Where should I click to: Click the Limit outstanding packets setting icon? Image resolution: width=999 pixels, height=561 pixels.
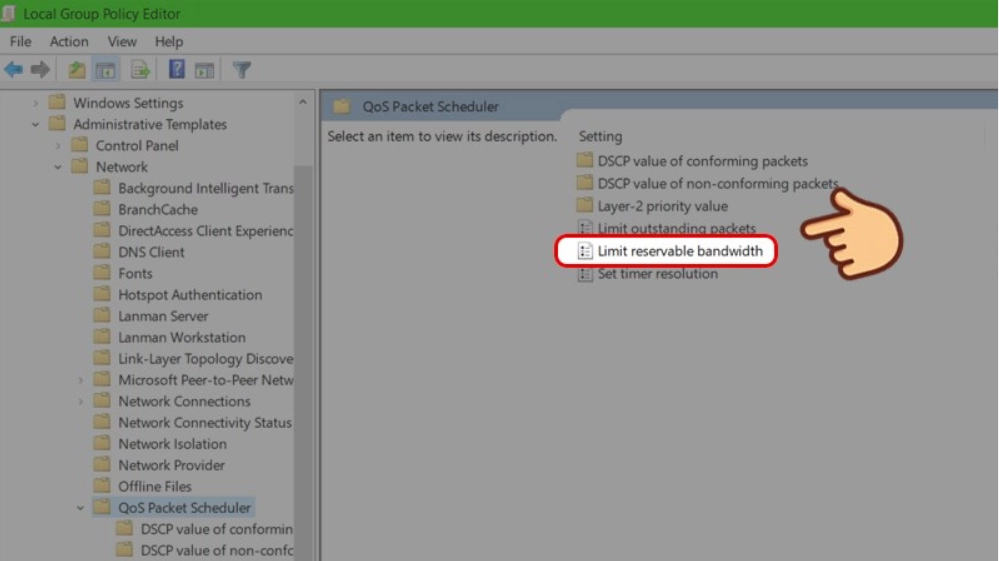[585, 228]
